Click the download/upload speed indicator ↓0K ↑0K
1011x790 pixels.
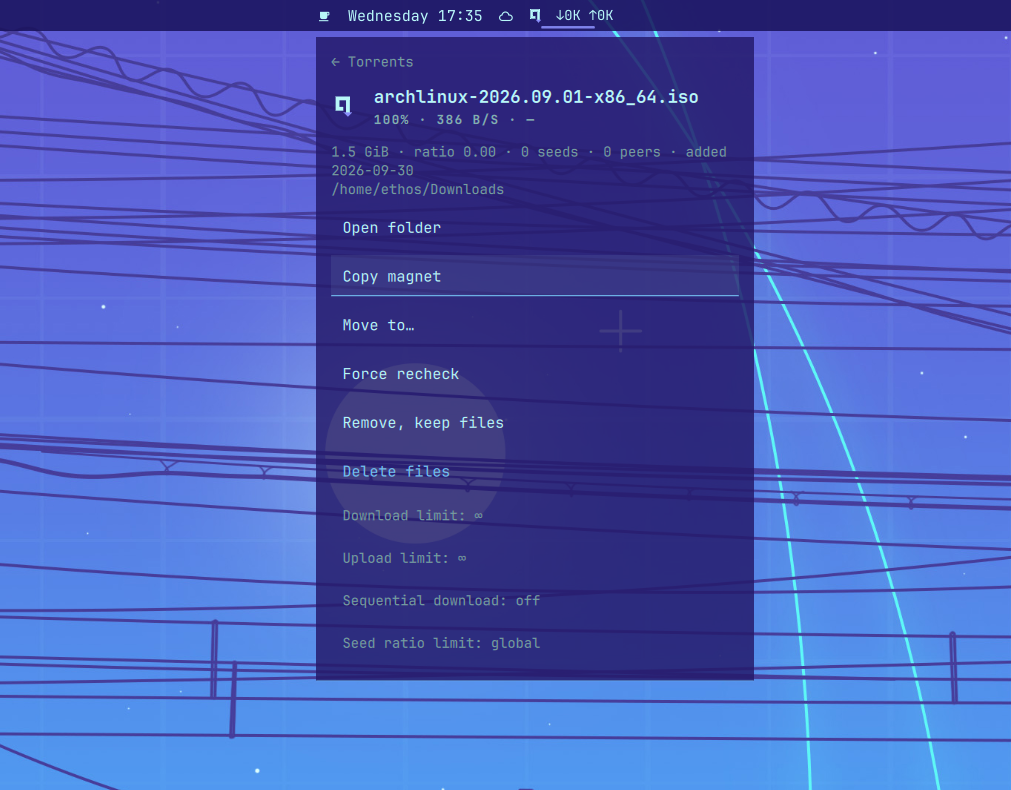pos(584,15)
